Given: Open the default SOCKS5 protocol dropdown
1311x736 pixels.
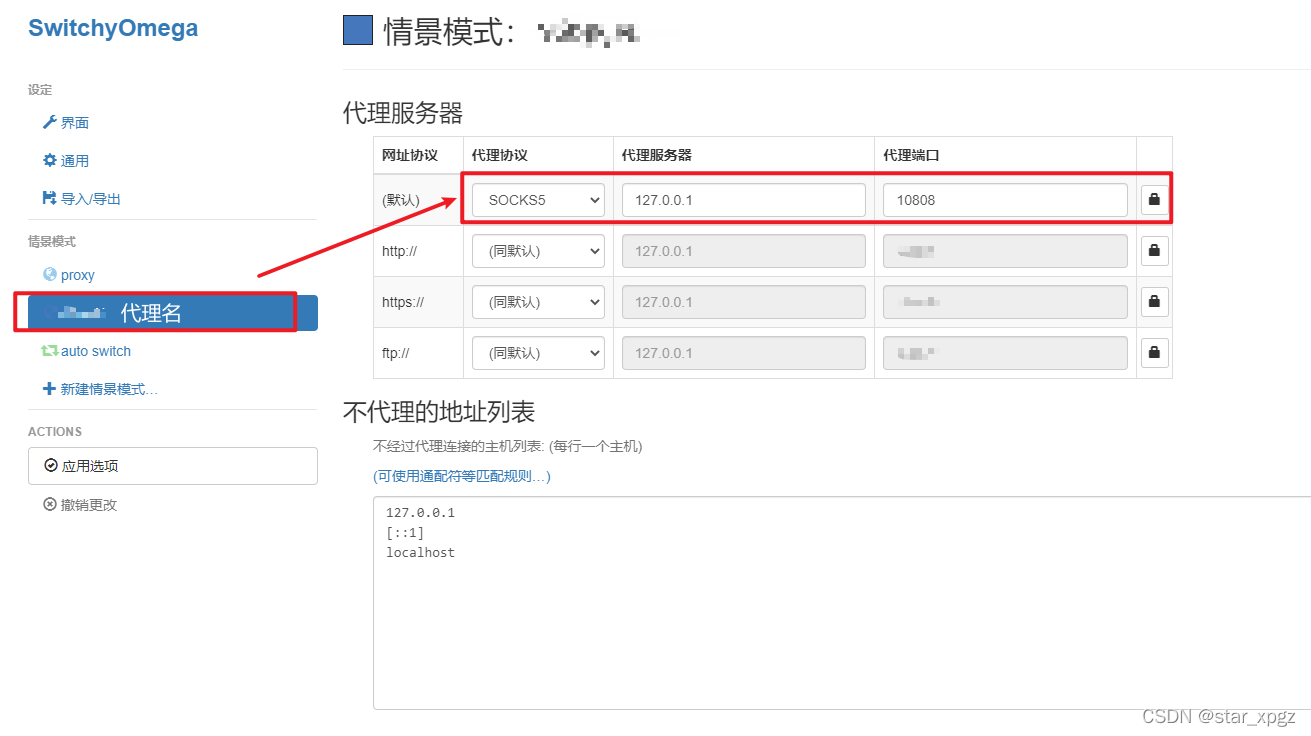Looking at the screenshot, I should click(538, 200).
